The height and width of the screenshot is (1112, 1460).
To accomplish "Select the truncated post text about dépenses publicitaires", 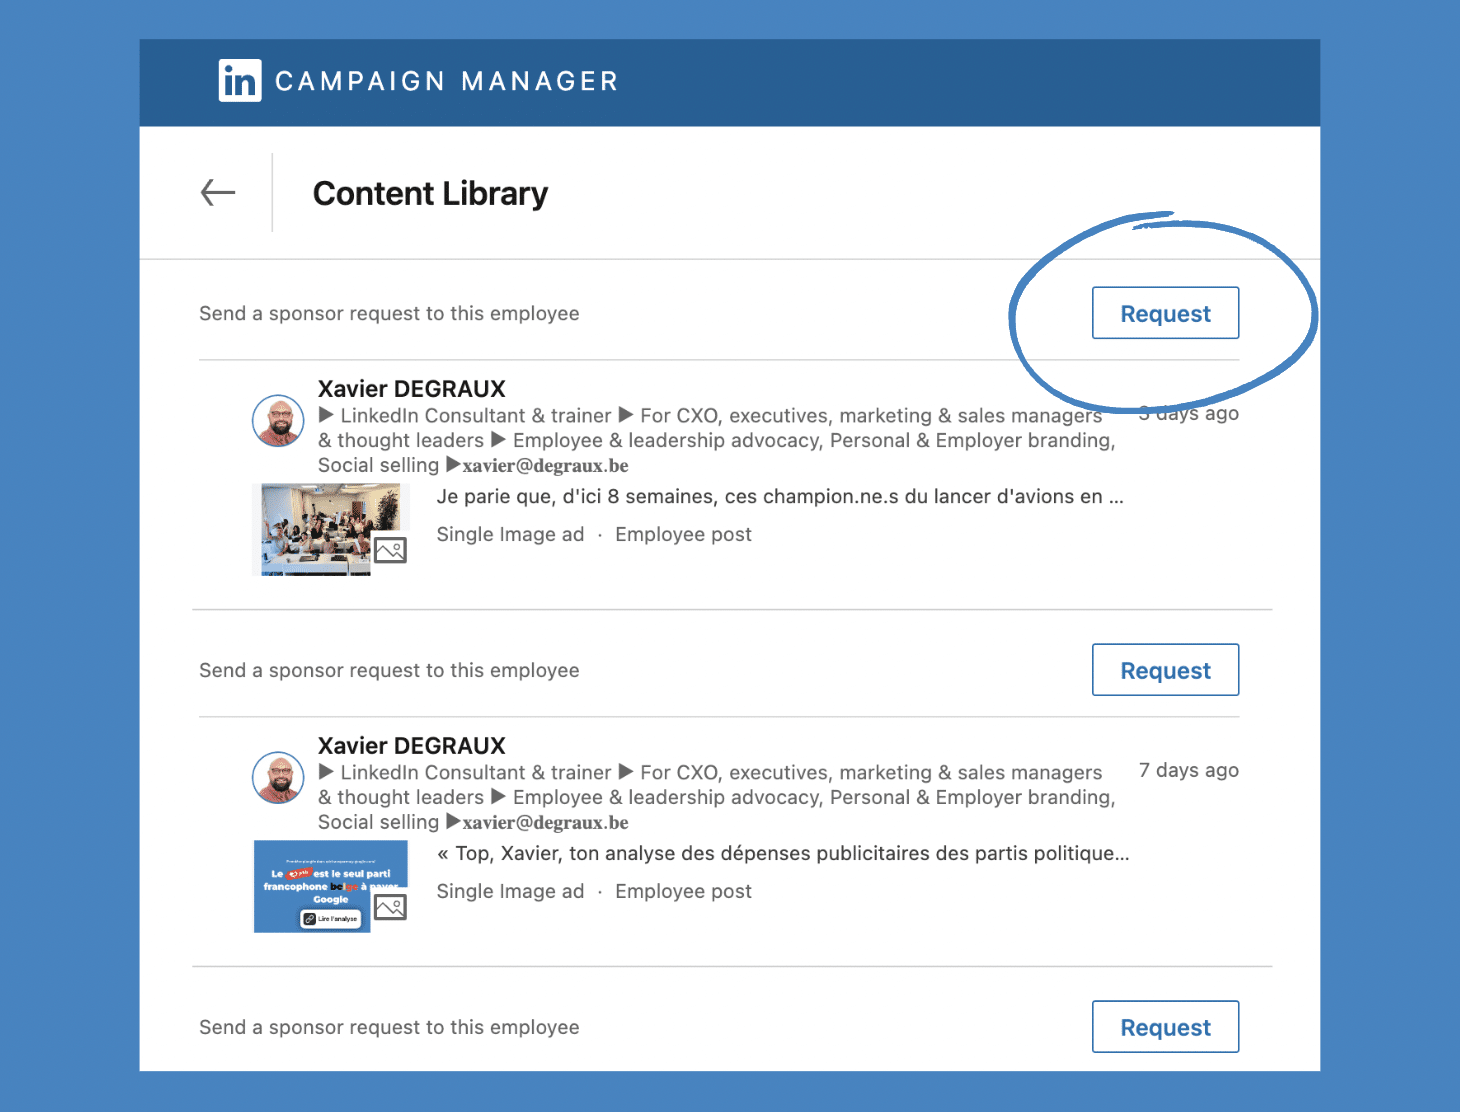I will [x=782, y=853].
